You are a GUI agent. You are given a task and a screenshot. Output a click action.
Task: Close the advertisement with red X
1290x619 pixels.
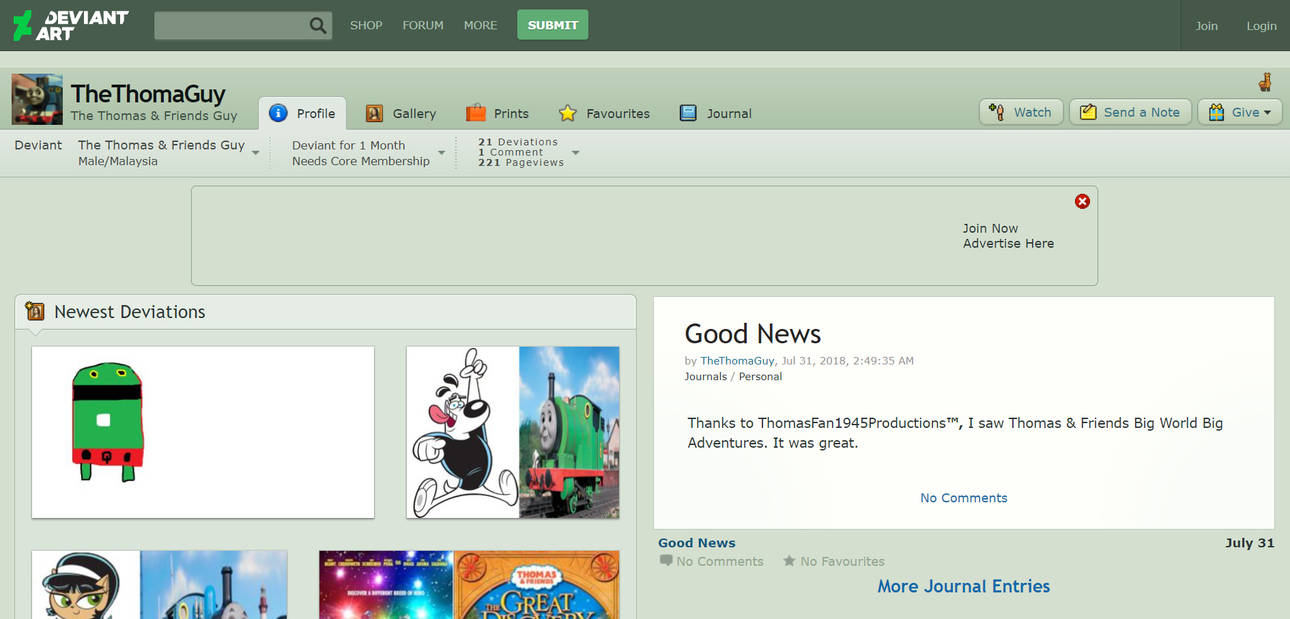(x=1082, y=201)
